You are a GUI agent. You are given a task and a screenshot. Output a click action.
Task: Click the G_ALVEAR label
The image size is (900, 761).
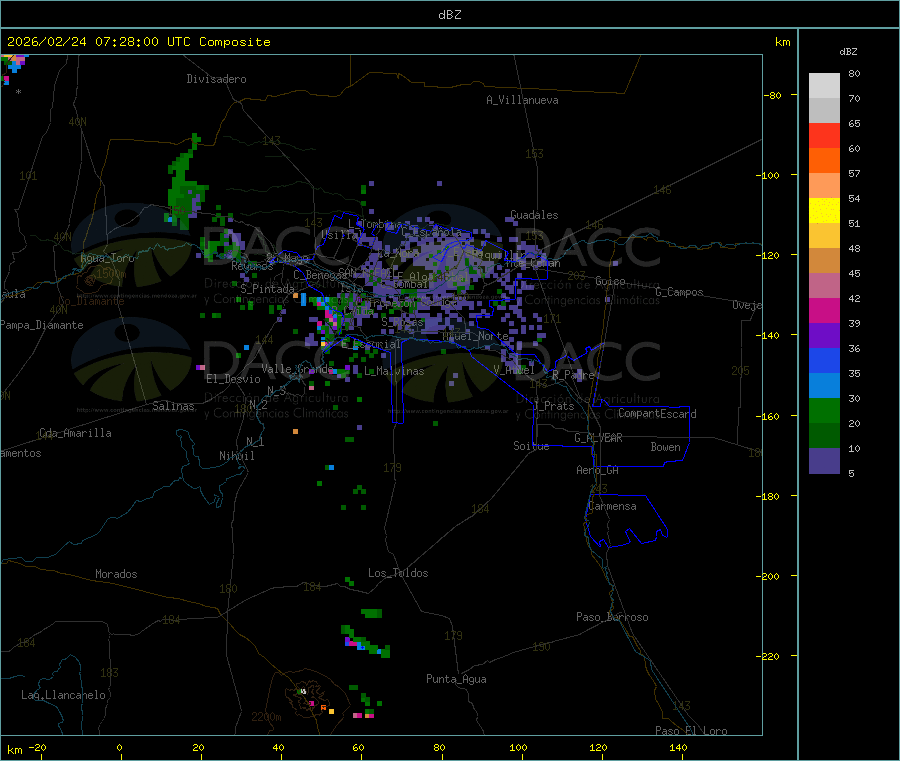point(598,438)
